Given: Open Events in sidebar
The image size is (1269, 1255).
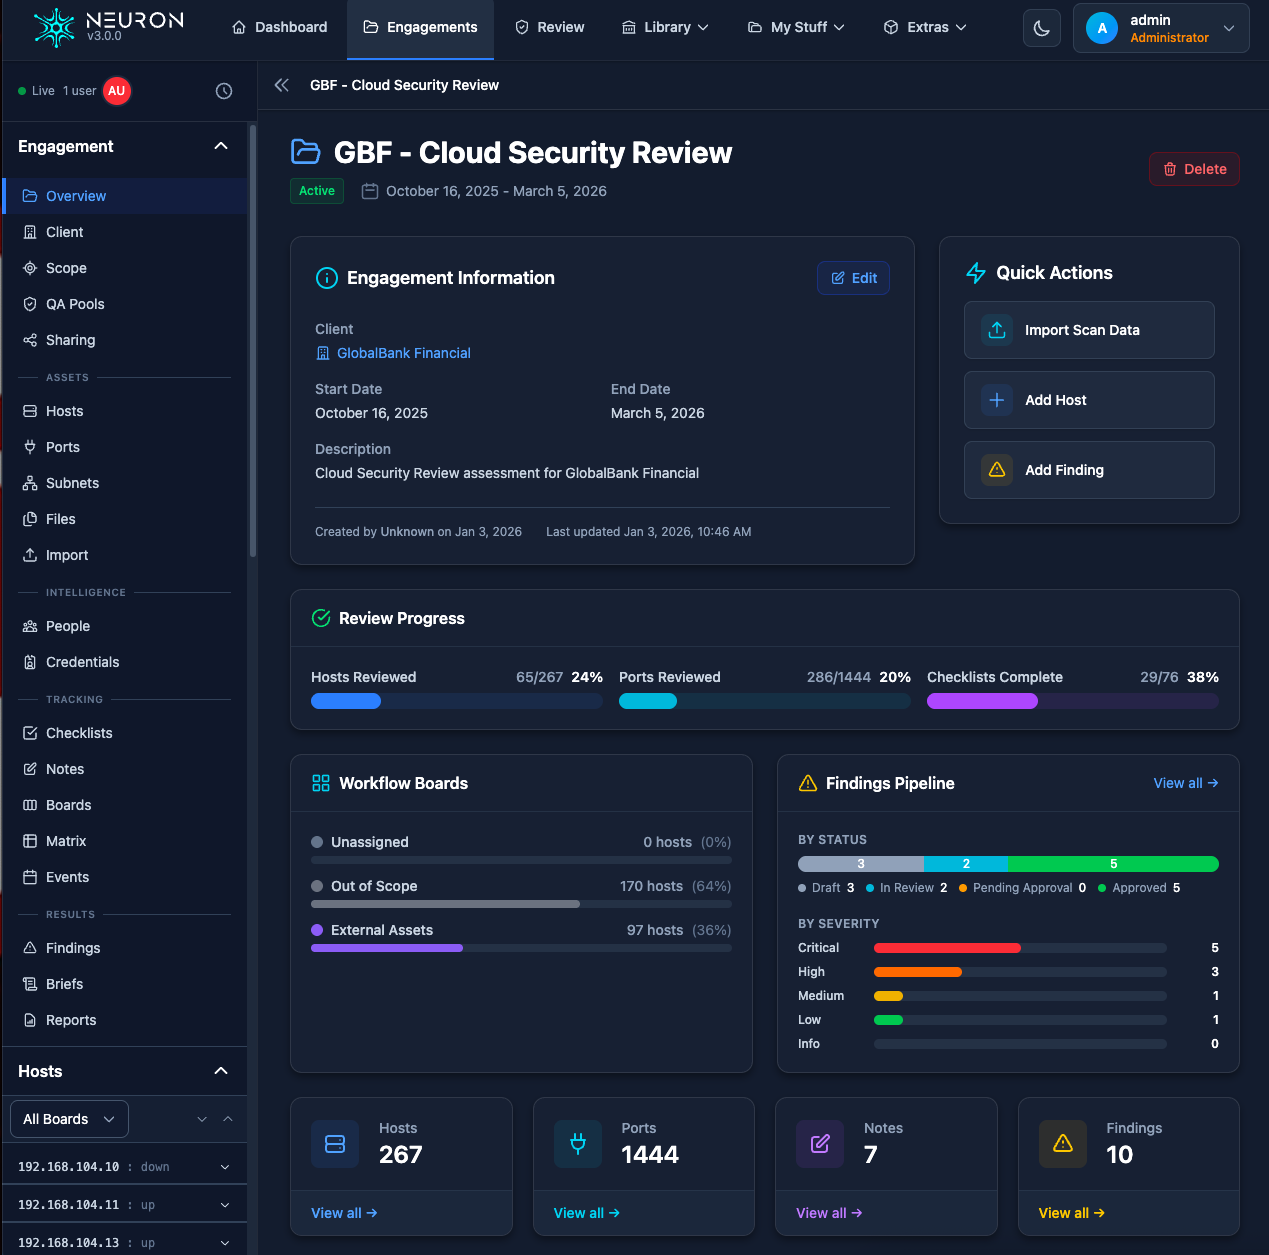Looking at the screenshot, I should pyautogui.click(x=125, y=877).
